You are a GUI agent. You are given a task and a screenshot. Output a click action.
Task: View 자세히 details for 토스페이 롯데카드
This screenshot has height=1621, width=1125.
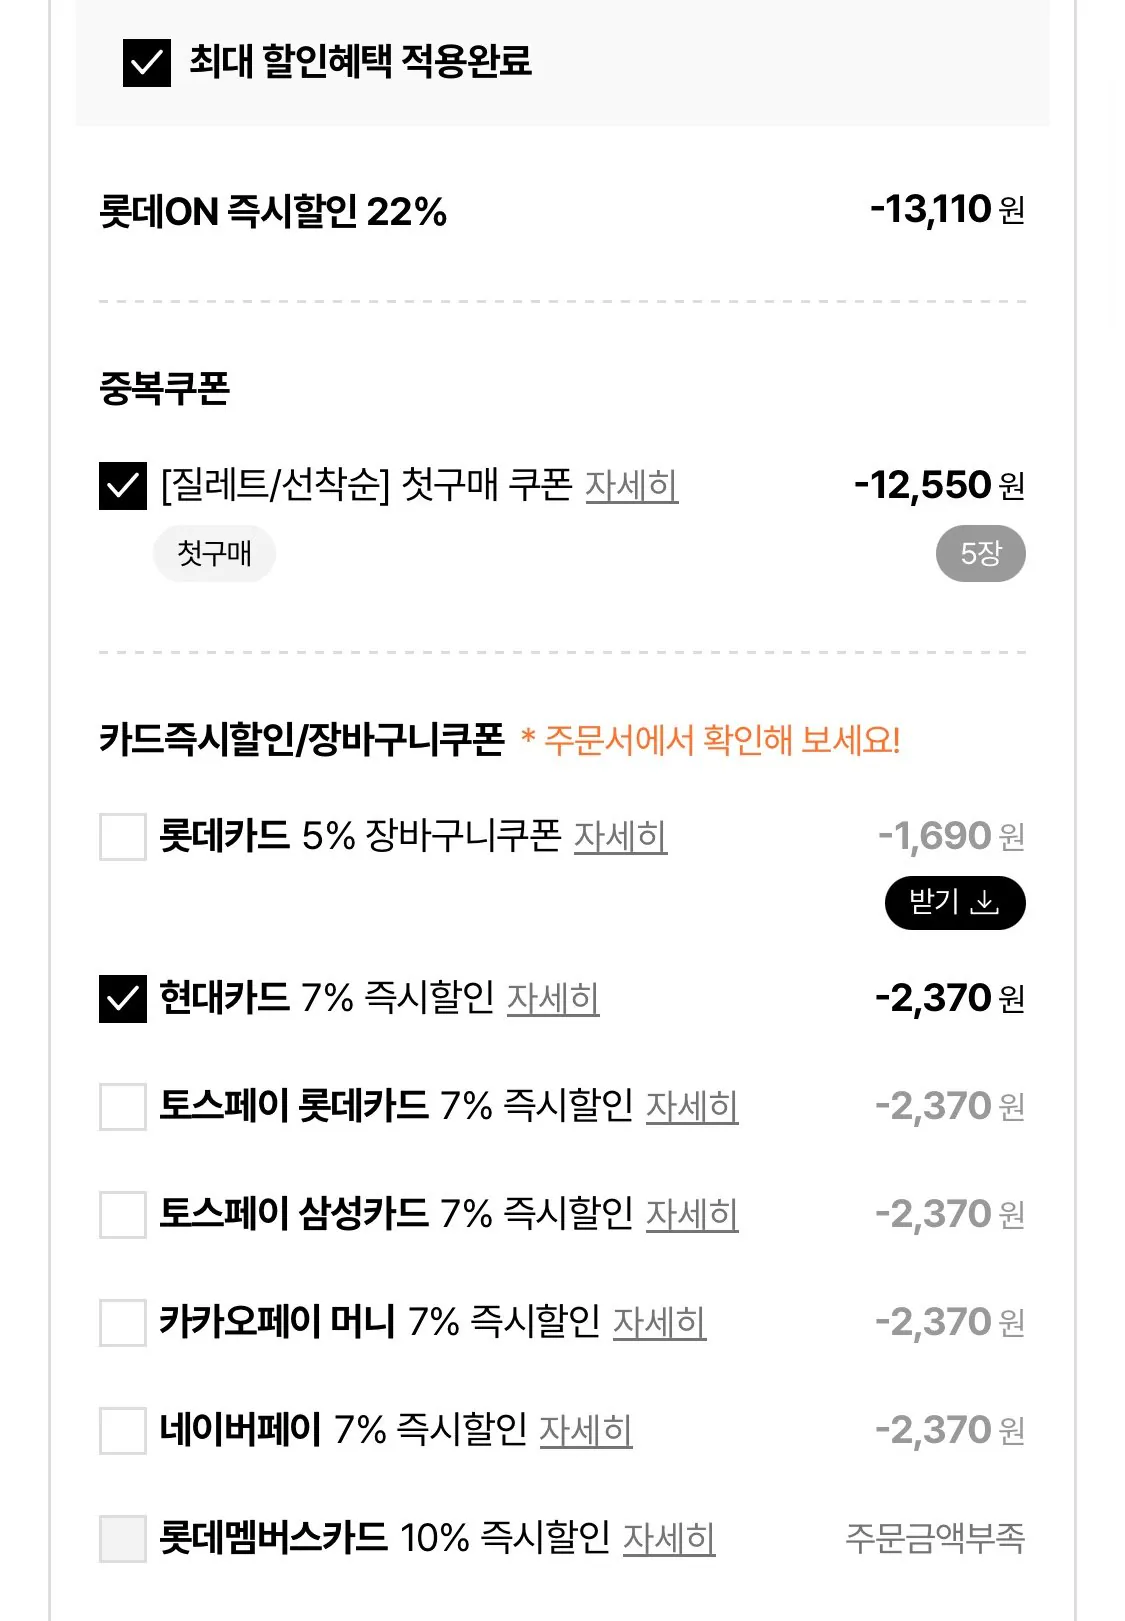point(692,1107)
